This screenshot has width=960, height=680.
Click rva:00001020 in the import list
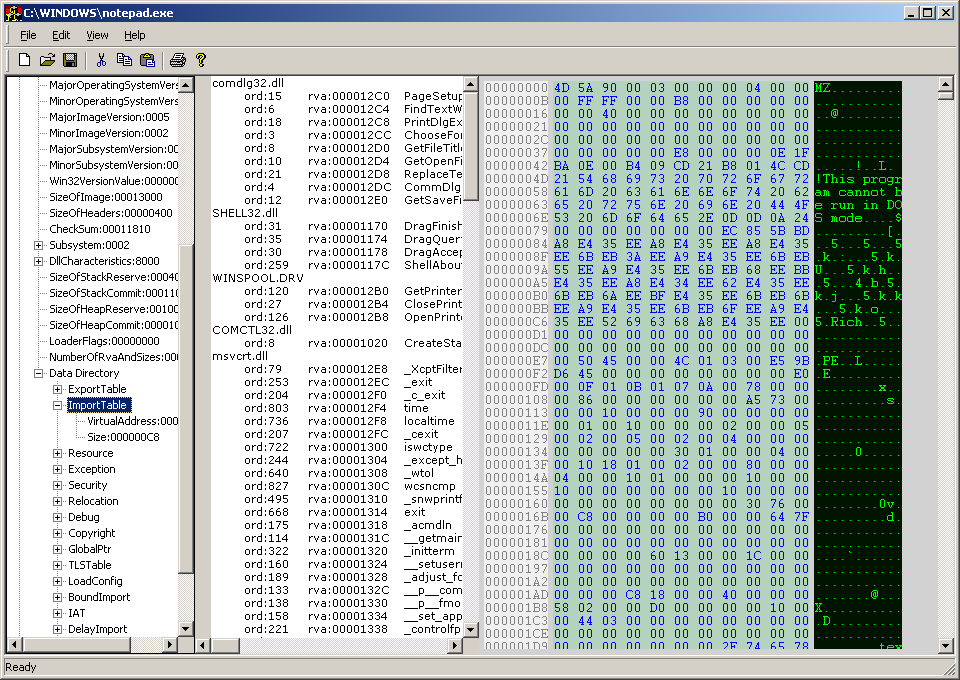(348, 343)
